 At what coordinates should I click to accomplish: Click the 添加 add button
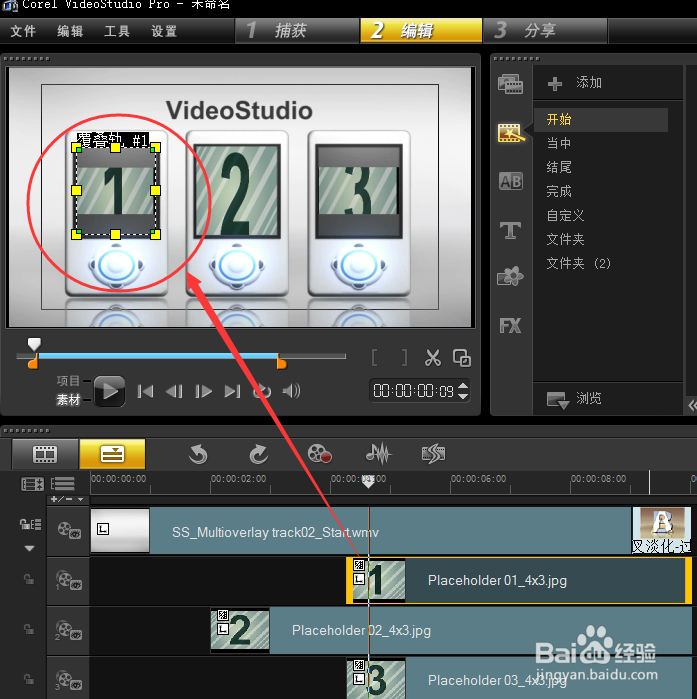click(x=575, y=83)
